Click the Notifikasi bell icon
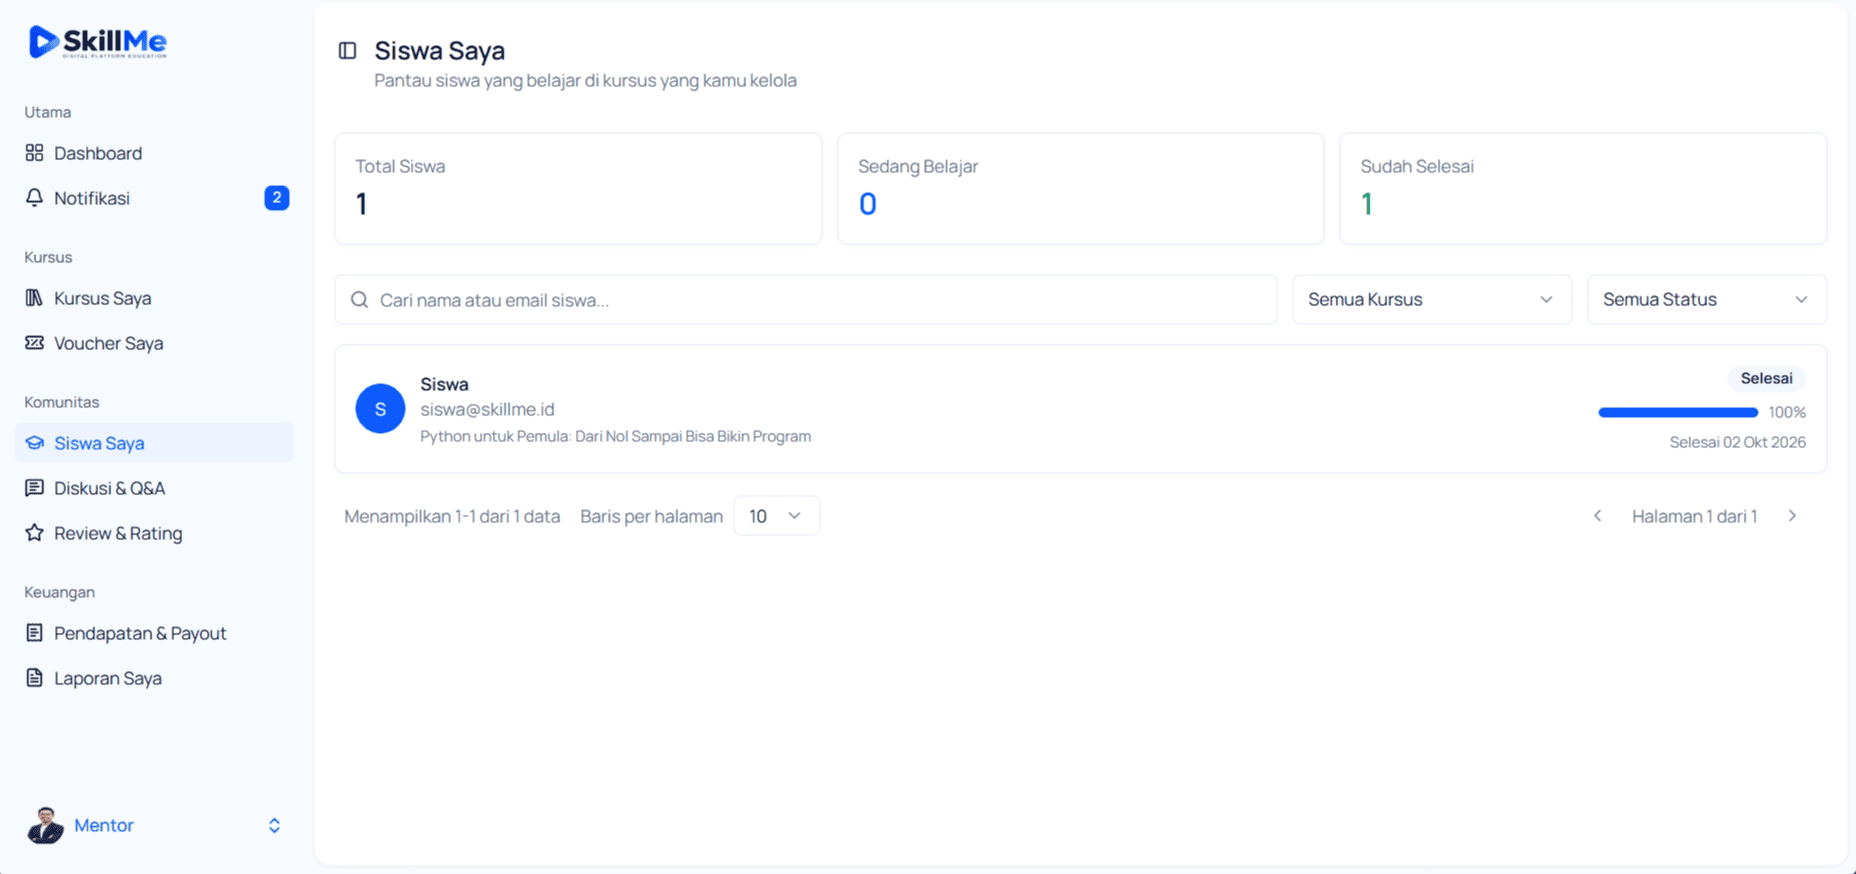The width and height of the screenshot is (1856, 874). pos(34,198)
